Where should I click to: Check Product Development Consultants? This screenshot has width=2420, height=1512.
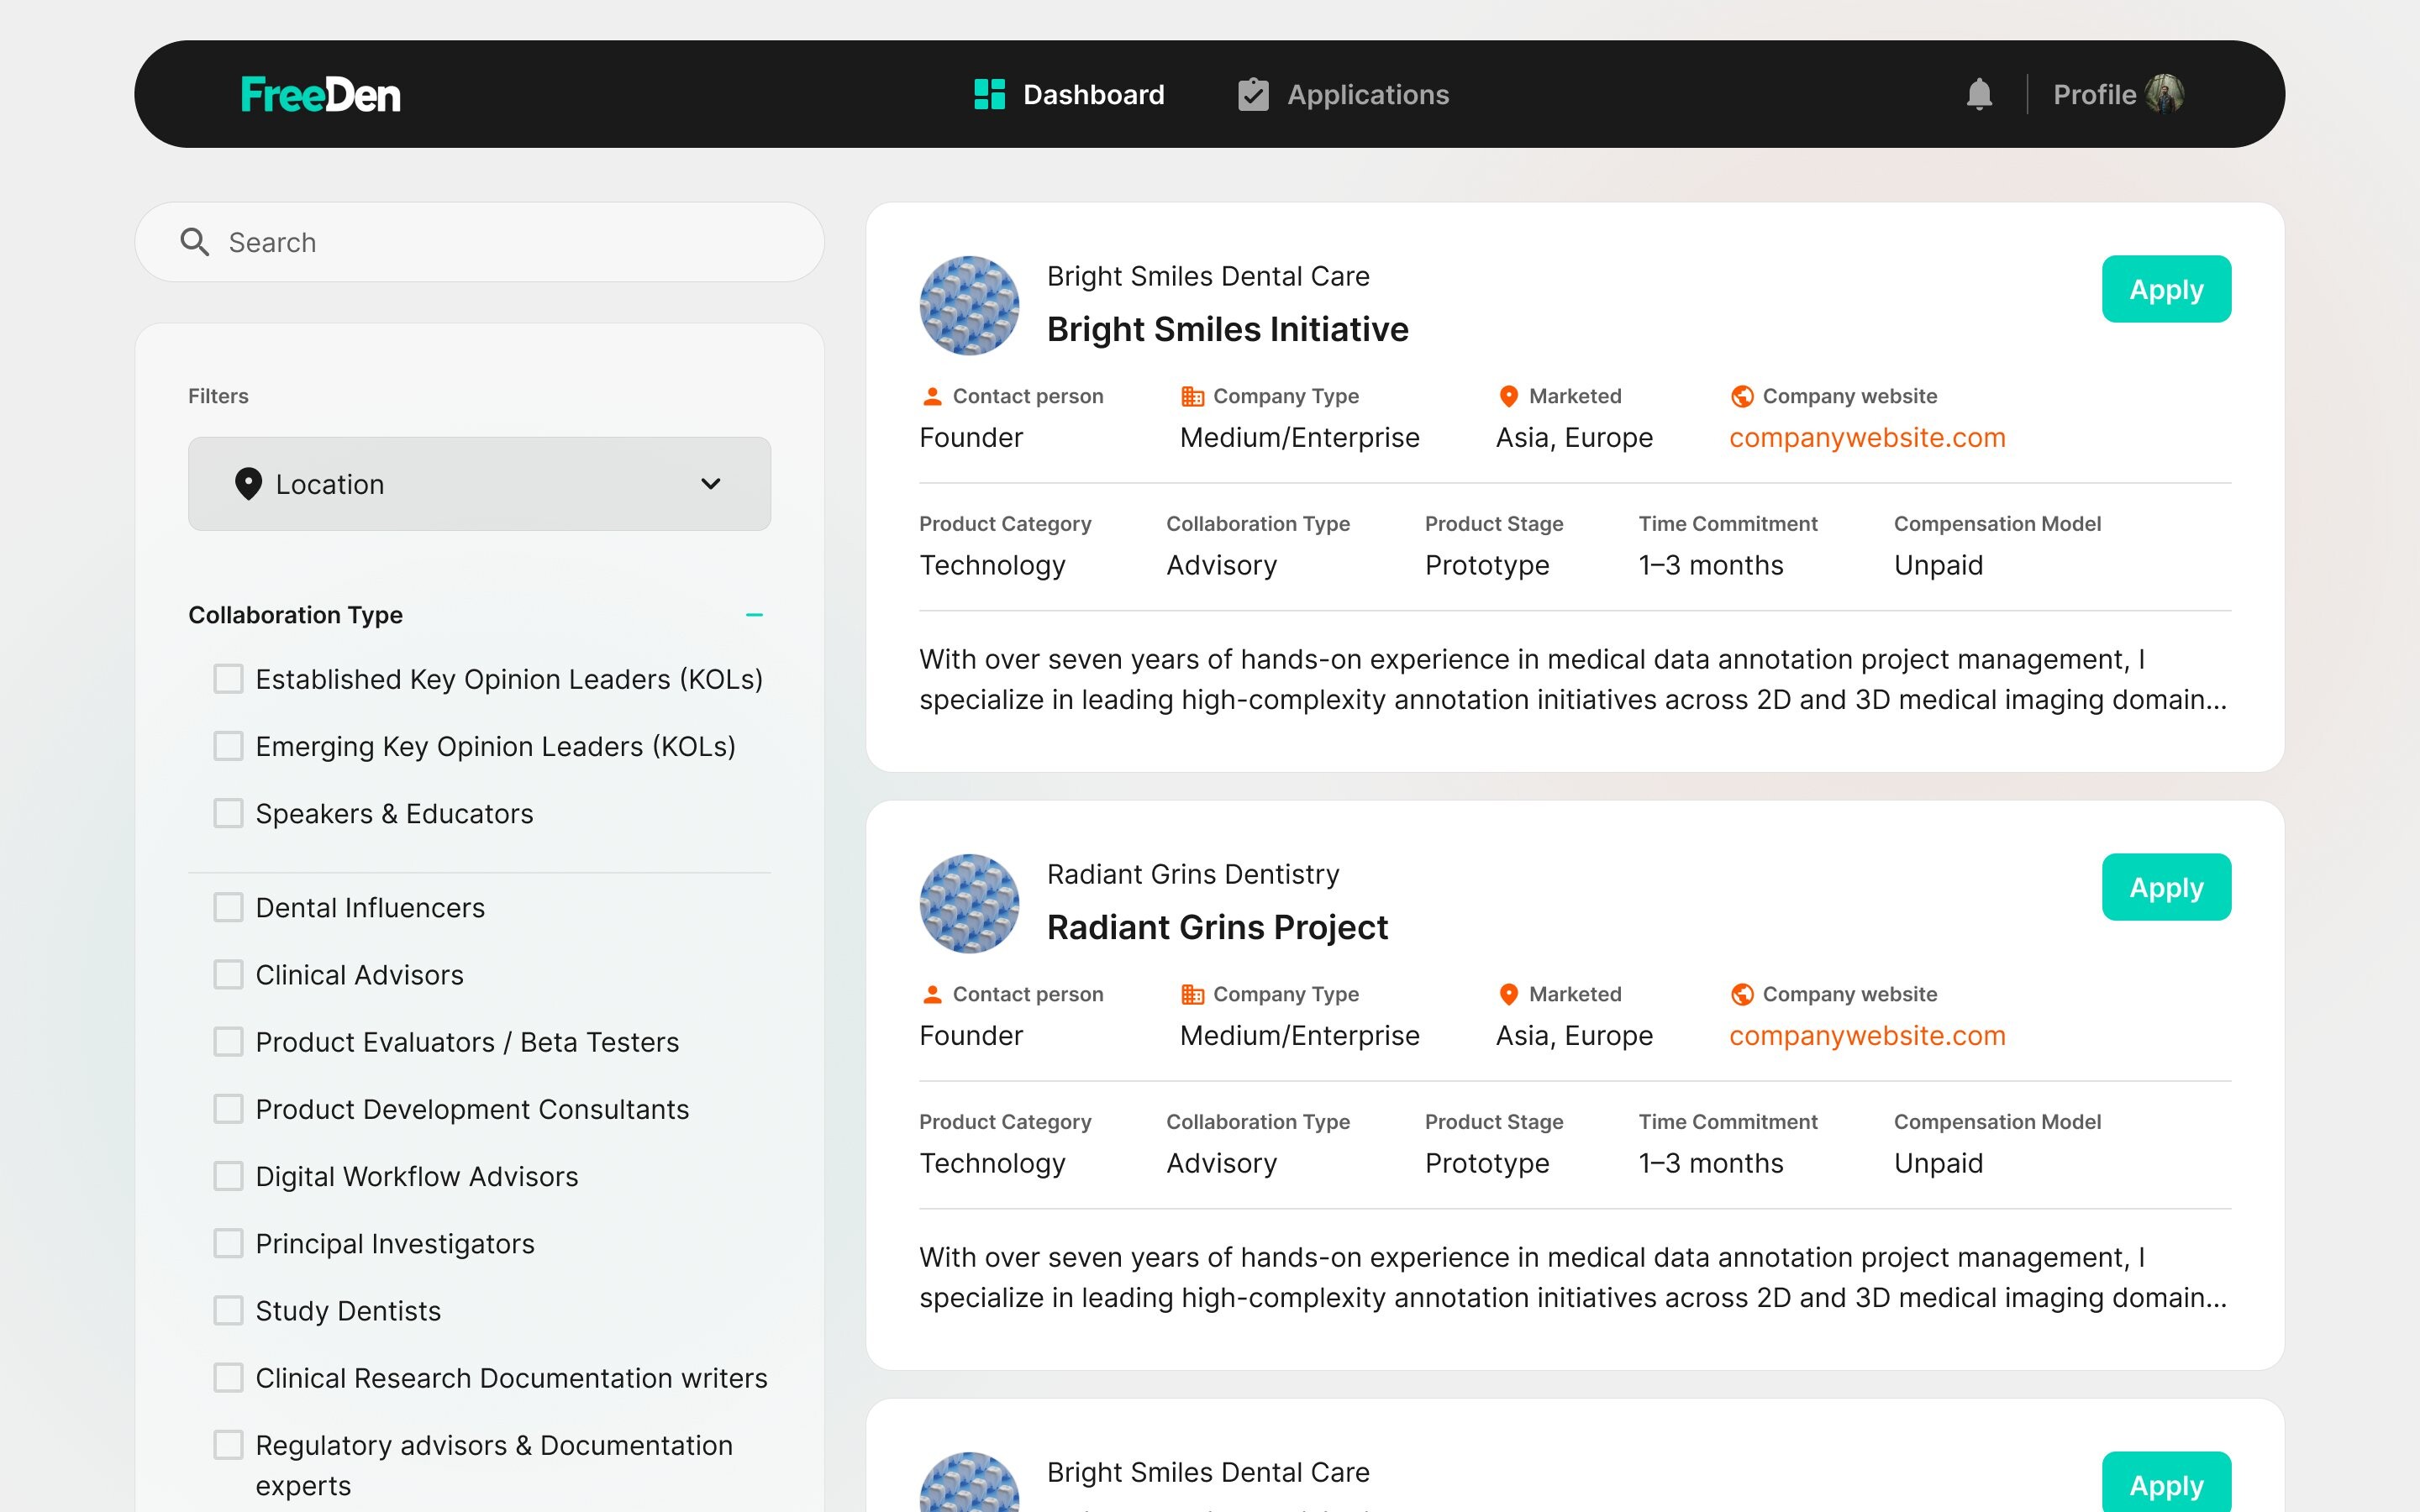[x=228, y=1108]
